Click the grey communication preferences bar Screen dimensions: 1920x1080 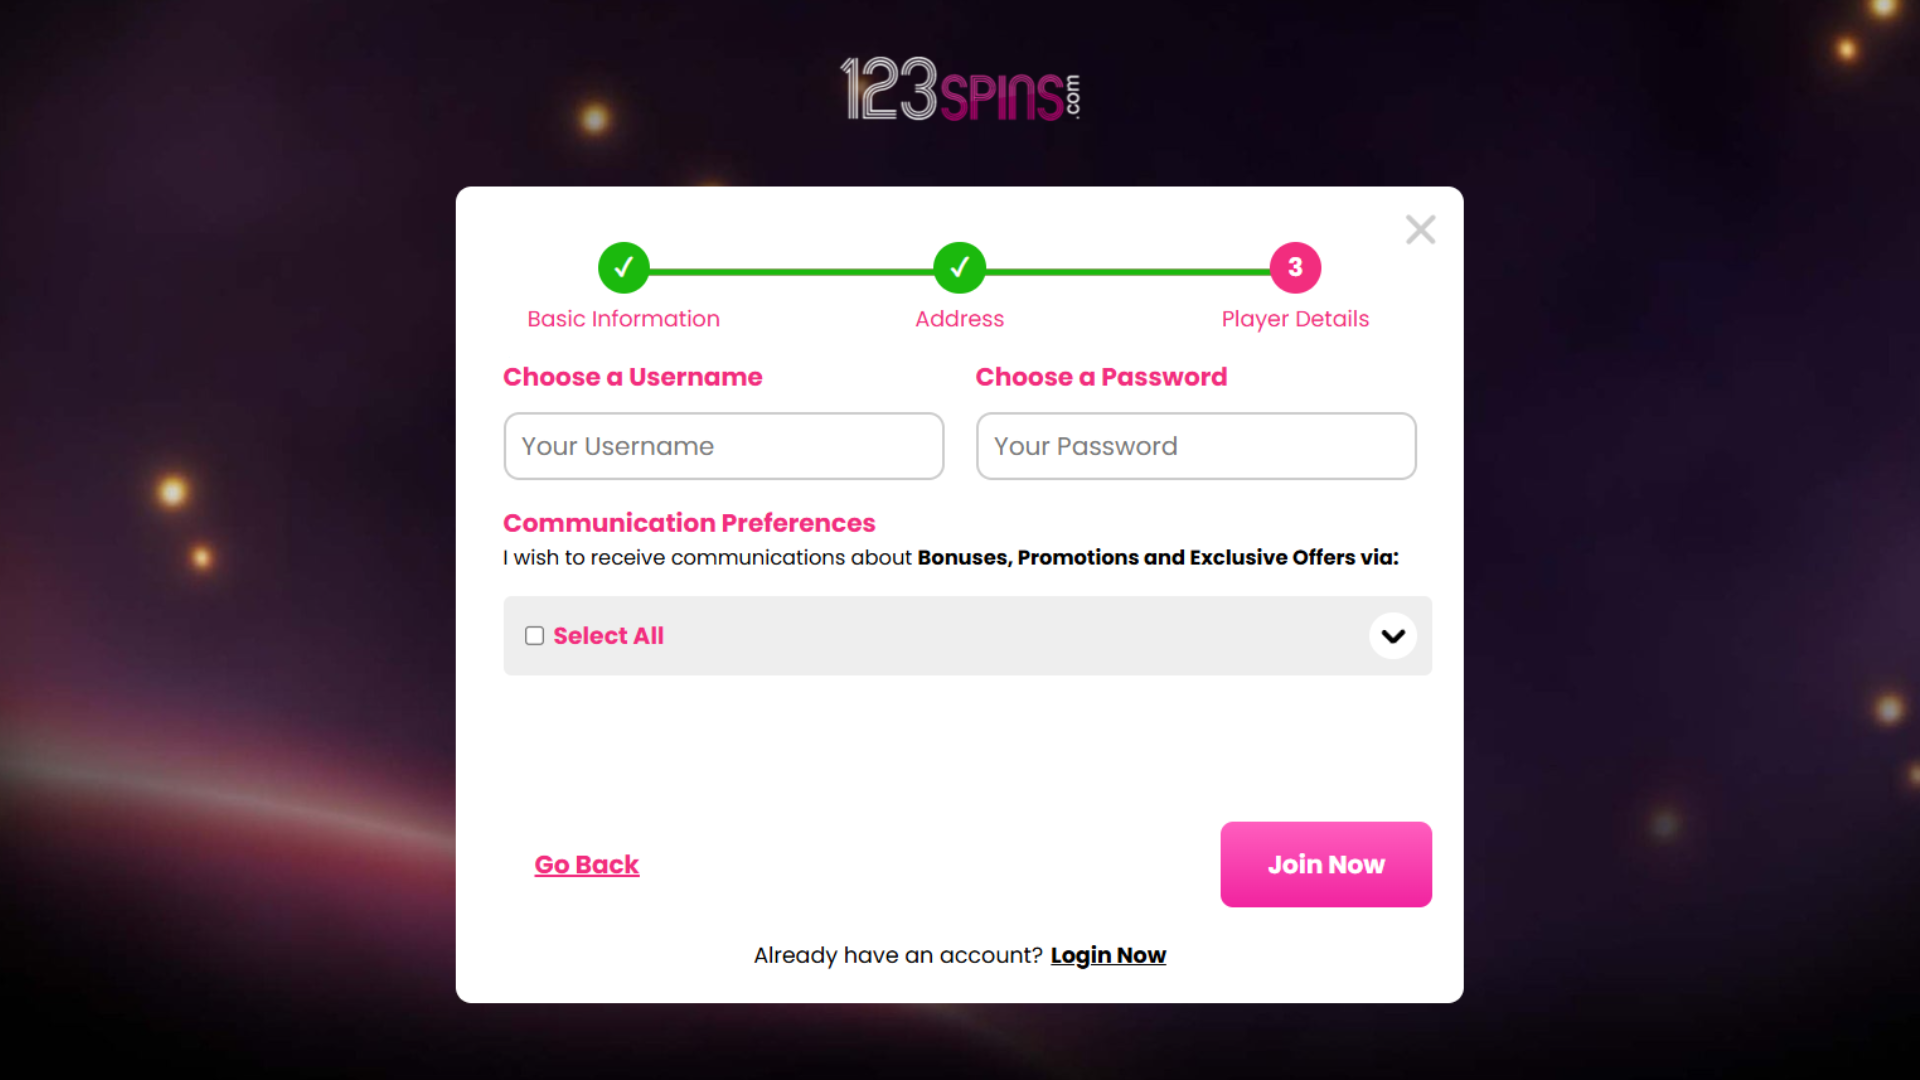(x=1000, y=636)
